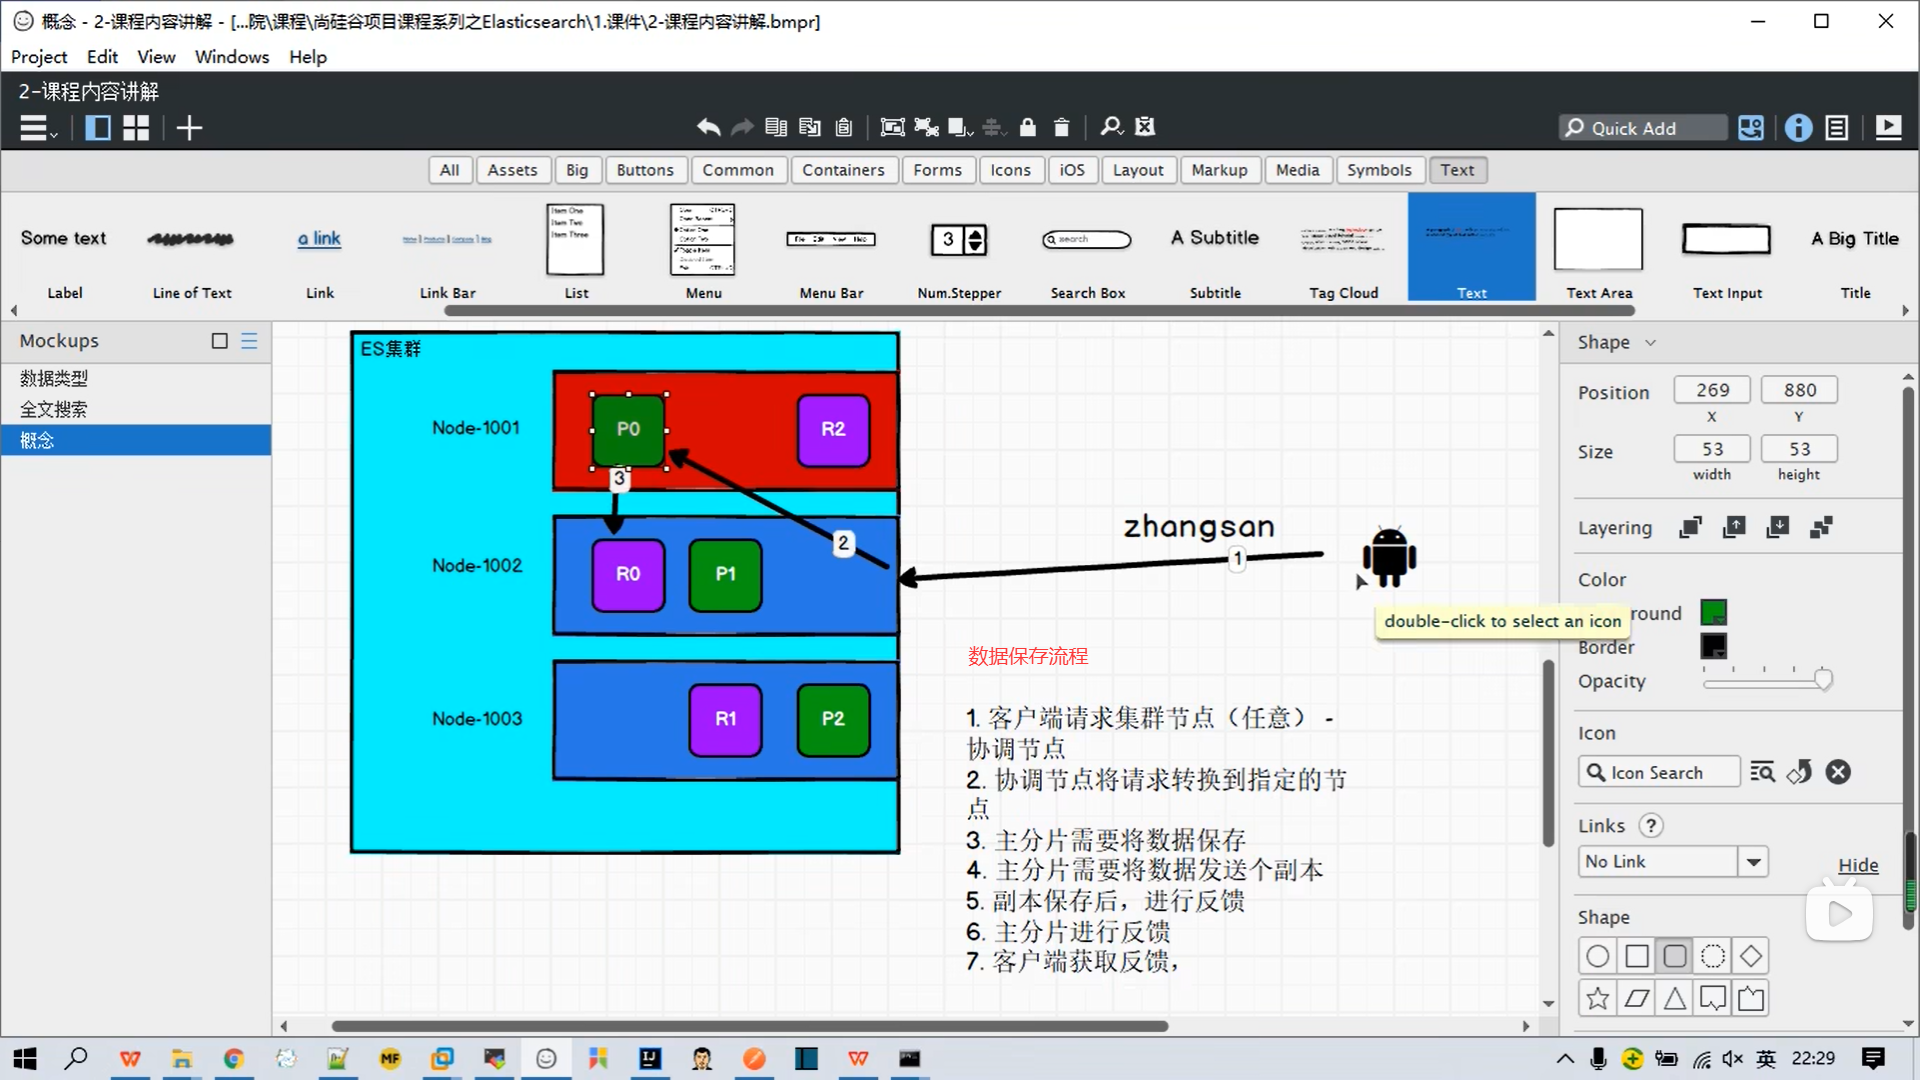Click the undo arrow in toolbar
Image resolution: width=1920 pixels, height=1080 pixels.
coord(708,127)
